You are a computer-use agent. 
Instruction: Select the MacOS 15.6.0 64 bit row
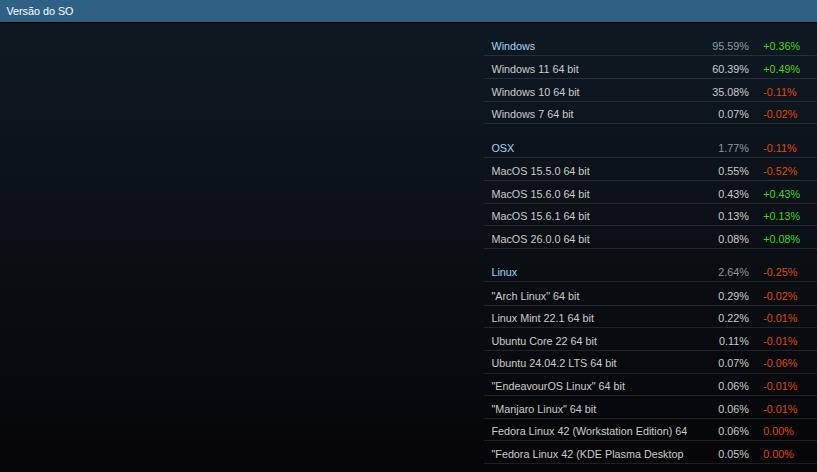click(x=650, y=194)
